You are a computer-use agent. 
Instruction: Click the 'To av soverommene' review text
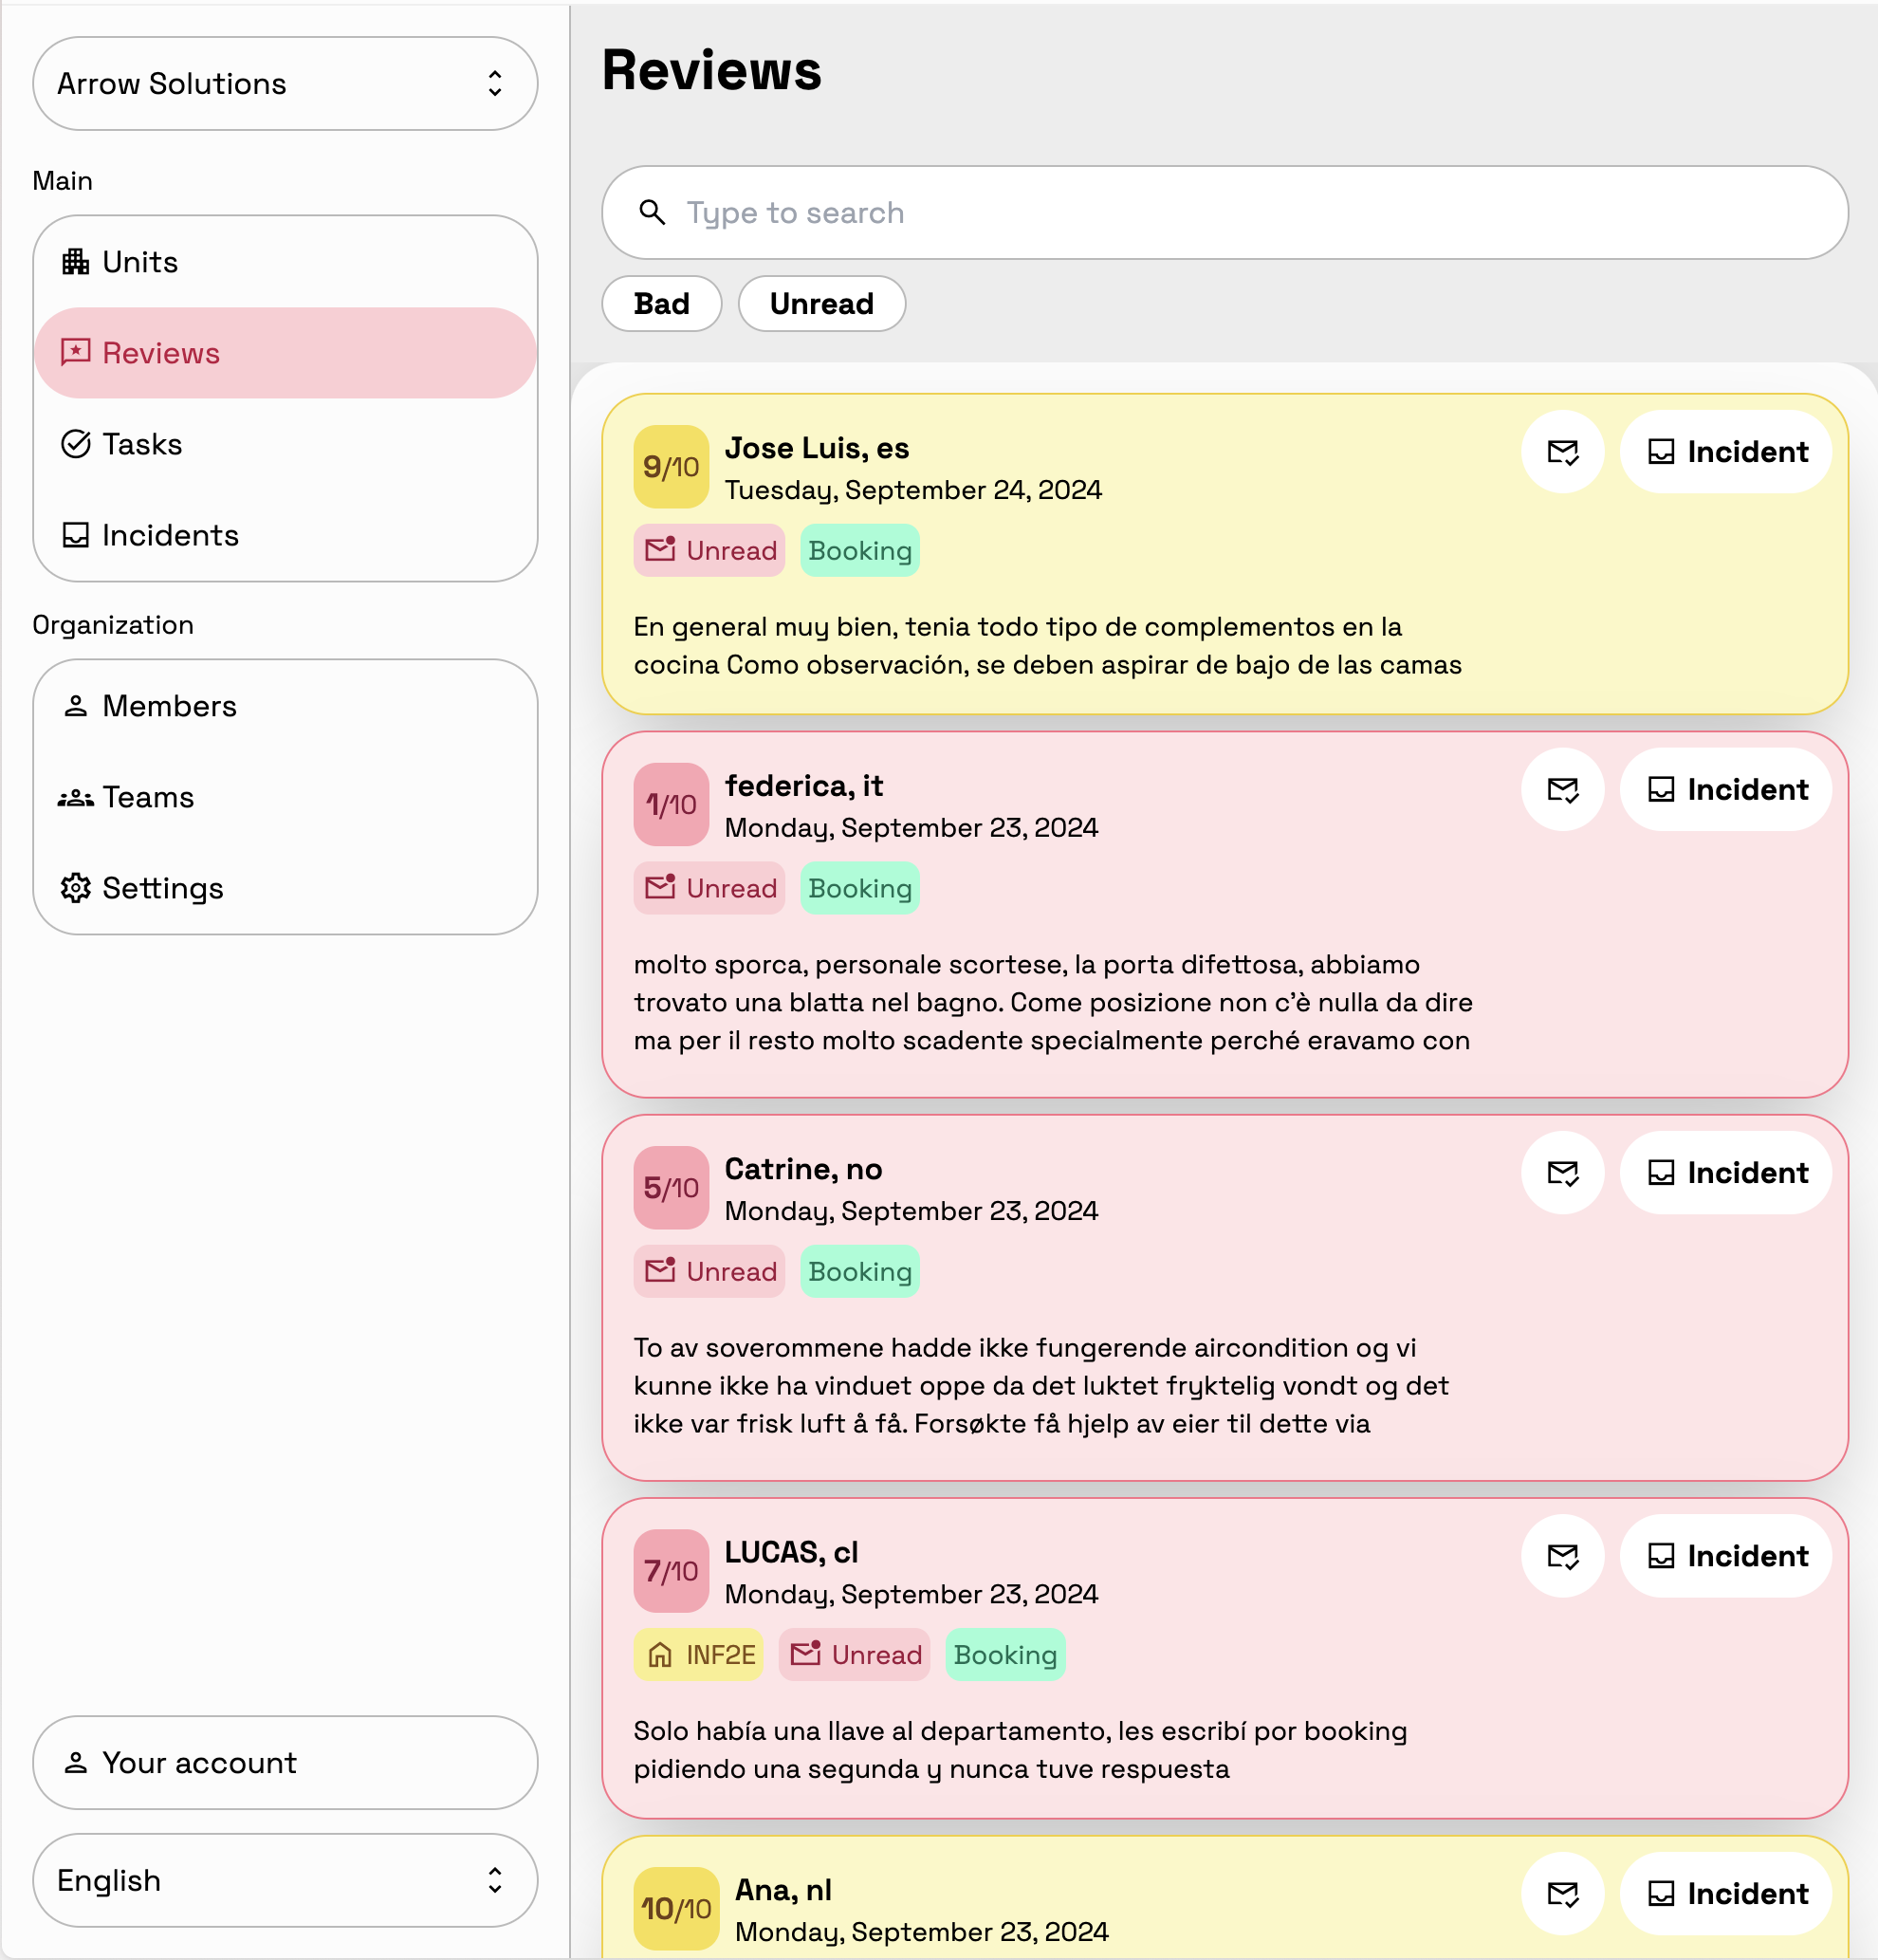[x=1041, y=1386]
